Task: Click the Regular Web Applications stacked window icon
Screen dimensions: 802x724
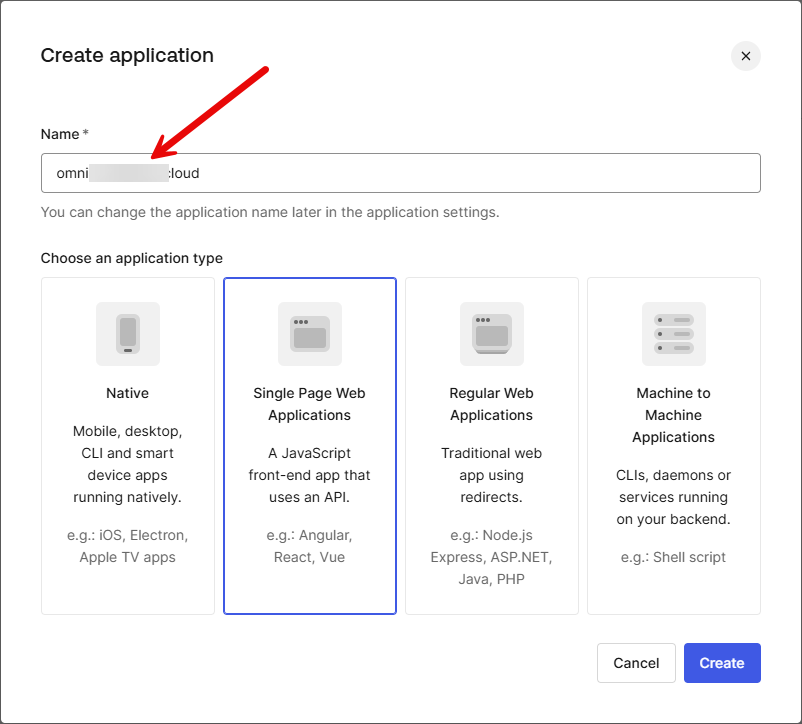Action: tap(492, 333)
